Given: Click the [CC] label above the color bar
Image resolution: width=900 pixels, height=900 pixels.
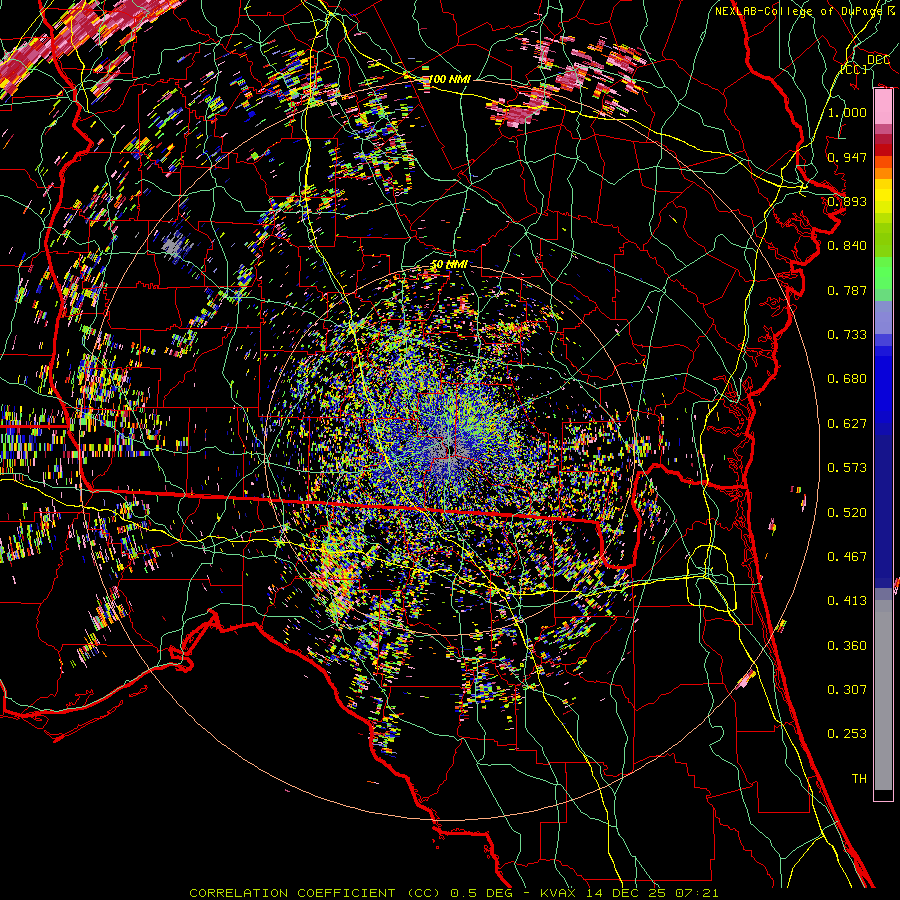Looking at the screenshot, I should (x=854, y=69).
